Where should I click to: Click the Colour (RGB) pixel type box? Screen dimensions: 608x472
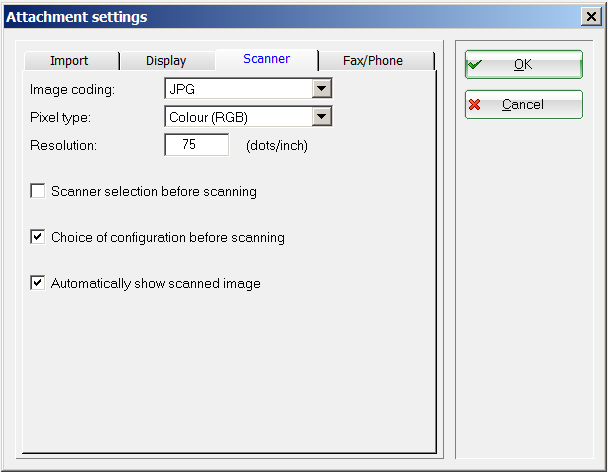[x=248, y=116]
